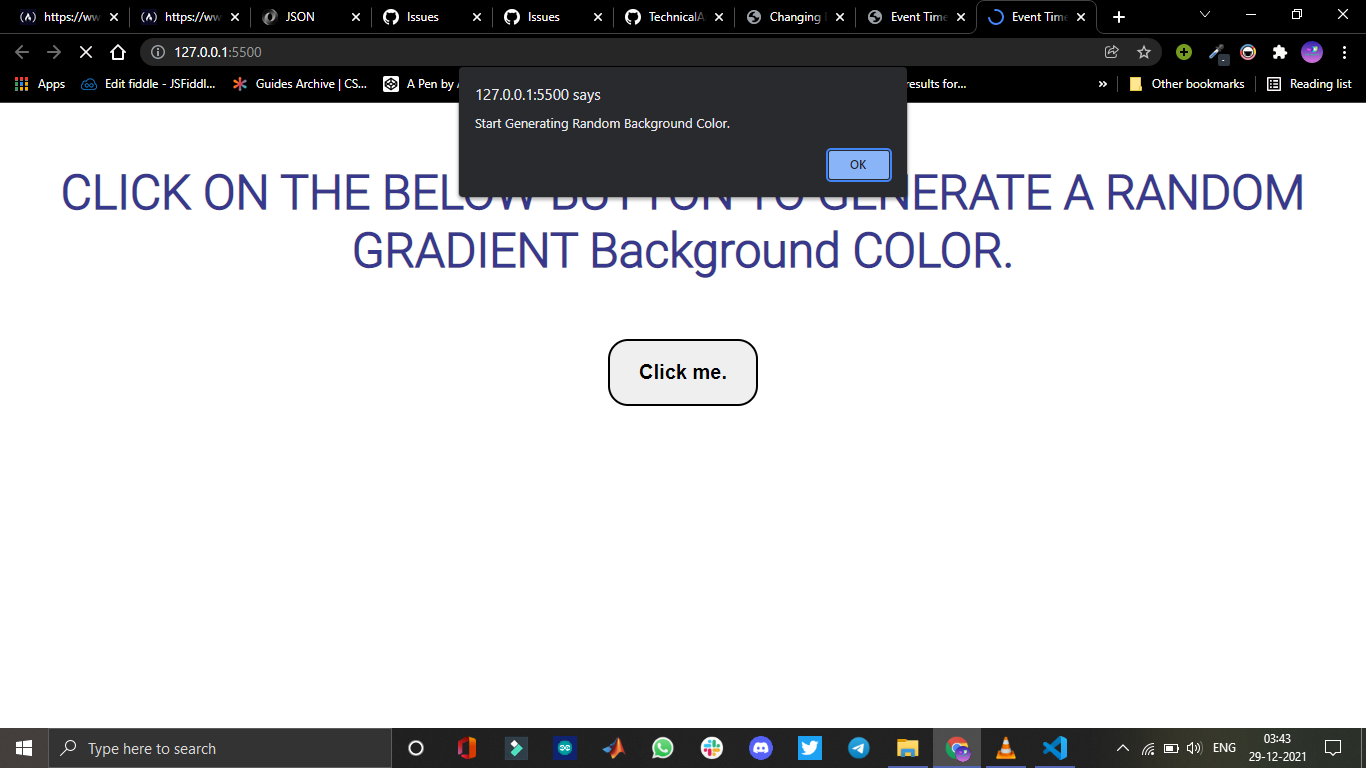Open the Edit fiddle - JSFiddle bookmark
Image resolution: width=1366 pixels, height=768 pixels.
148,84
